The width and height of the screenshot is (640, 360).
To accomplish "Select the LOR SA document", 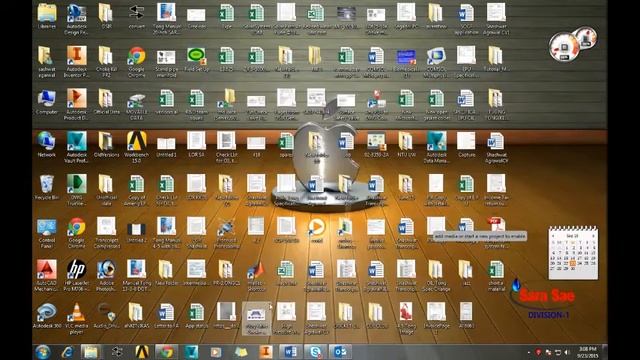I will 196,145.
